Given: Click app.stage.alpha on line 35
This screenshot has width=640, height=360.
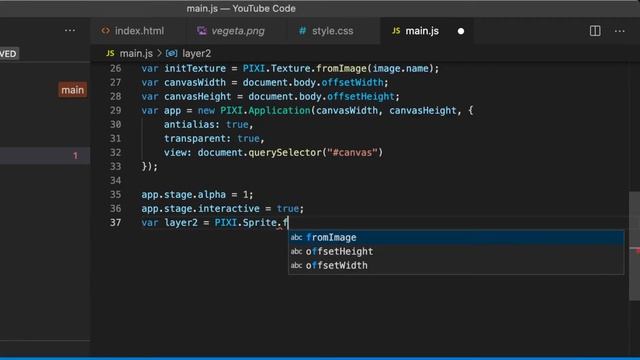Looking at the screenshot, I should pyautogui.click(x=183, y=195).
